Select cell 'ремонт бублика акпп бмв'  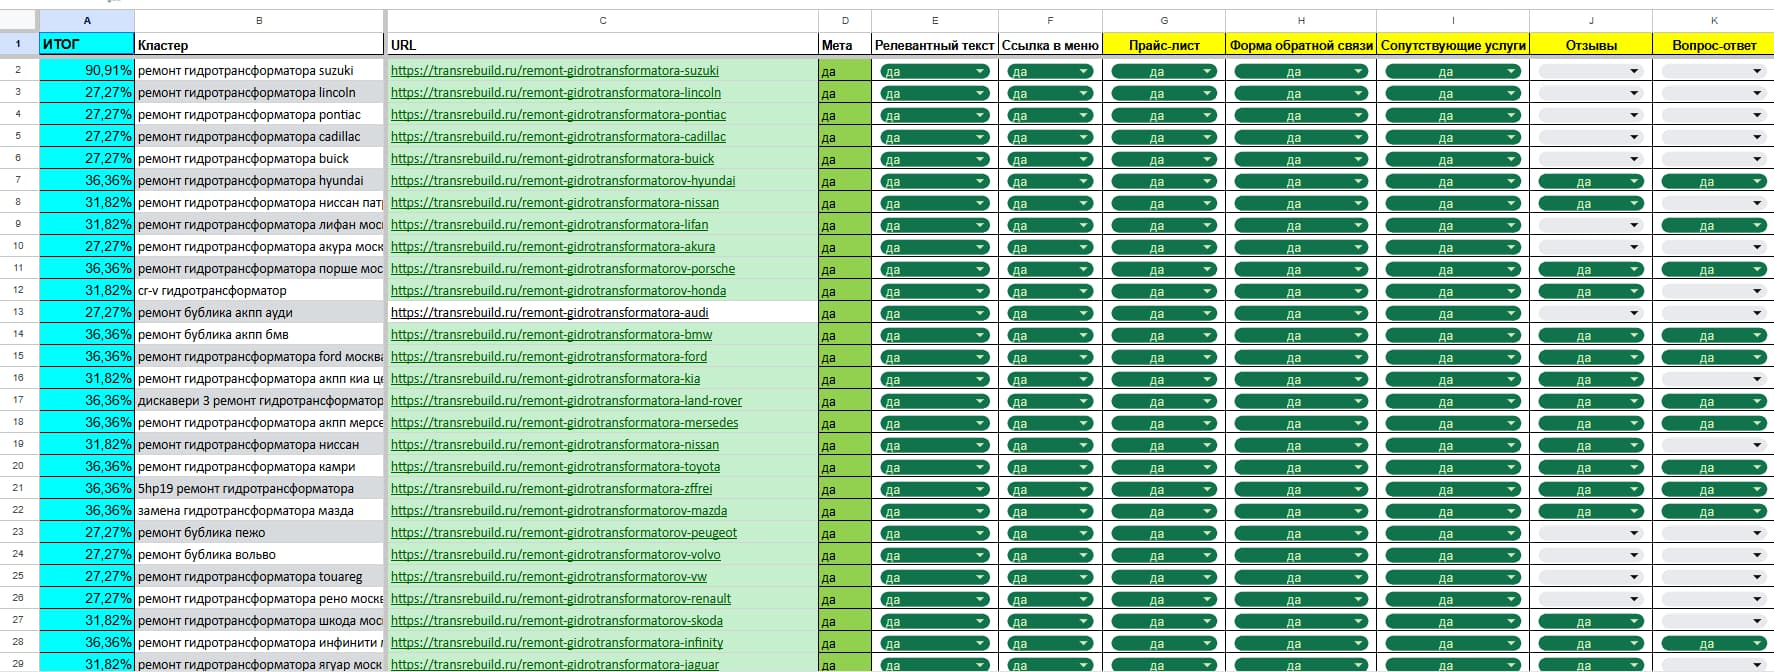259,334
